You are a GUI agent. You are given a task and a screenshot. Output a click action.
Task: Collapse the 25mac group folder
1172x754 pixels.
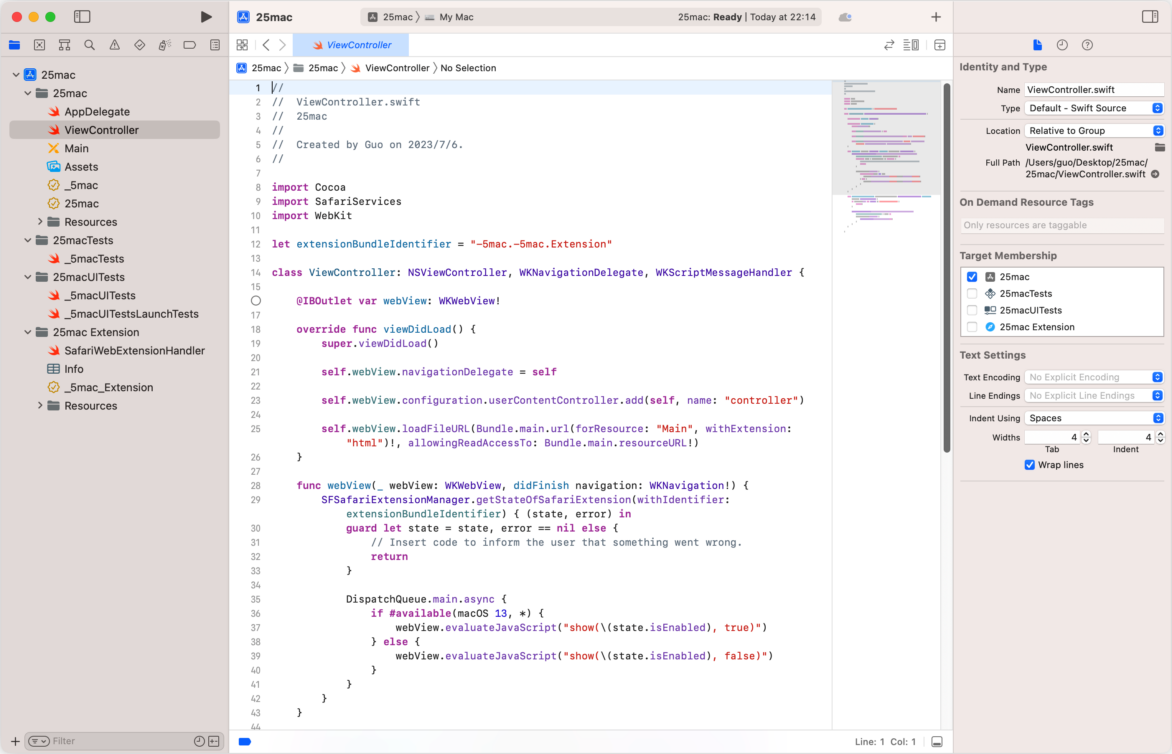click(x=28, y=93)
